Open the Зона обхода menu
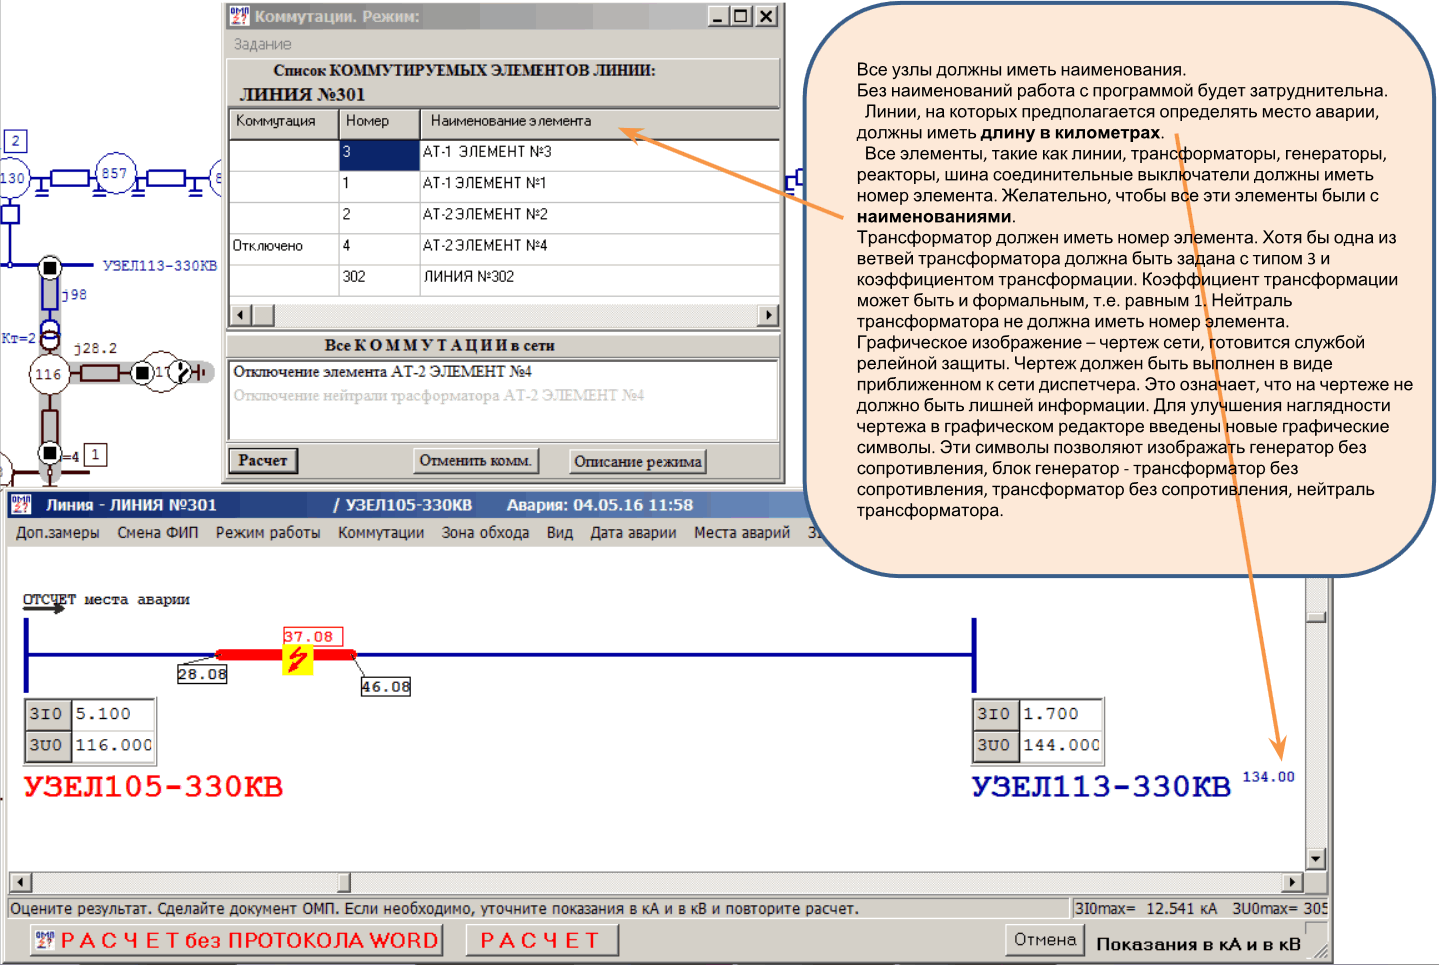This screenshot has width=1439, height=965. [485, 533]
